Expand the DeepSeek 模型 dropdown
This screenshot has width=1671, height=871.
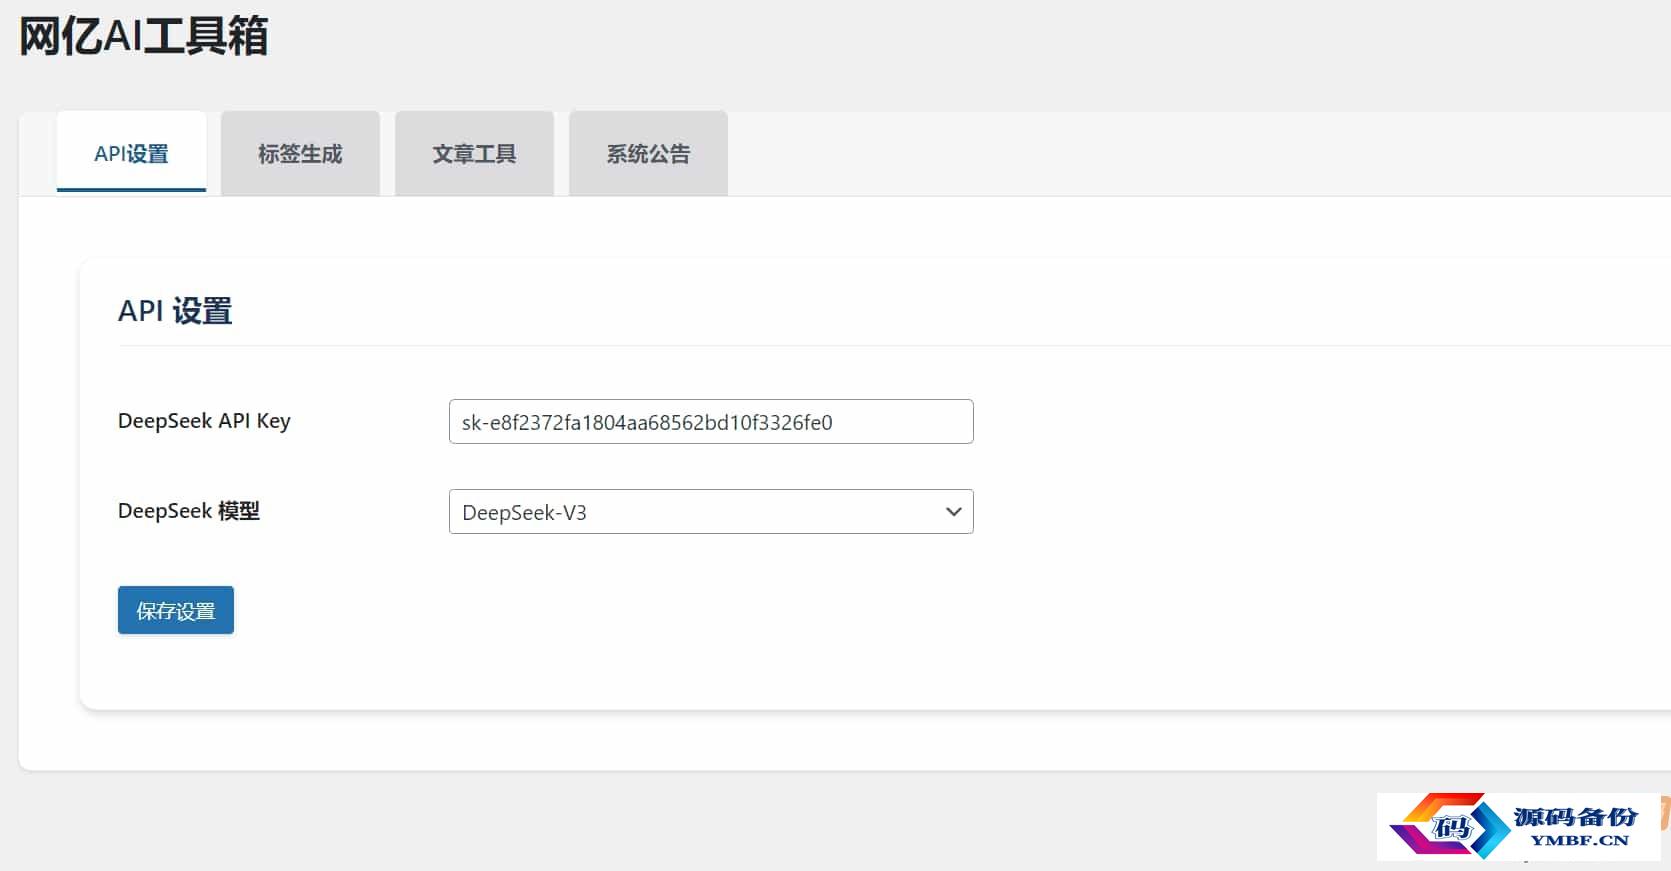711,512
